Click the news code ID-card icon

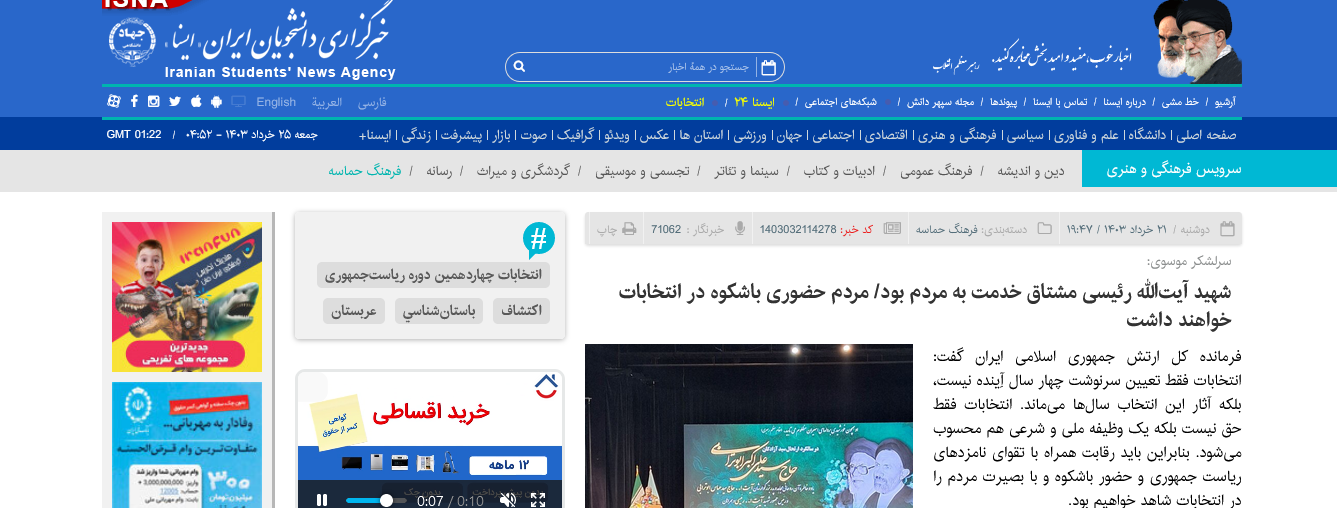pos(892,229)
